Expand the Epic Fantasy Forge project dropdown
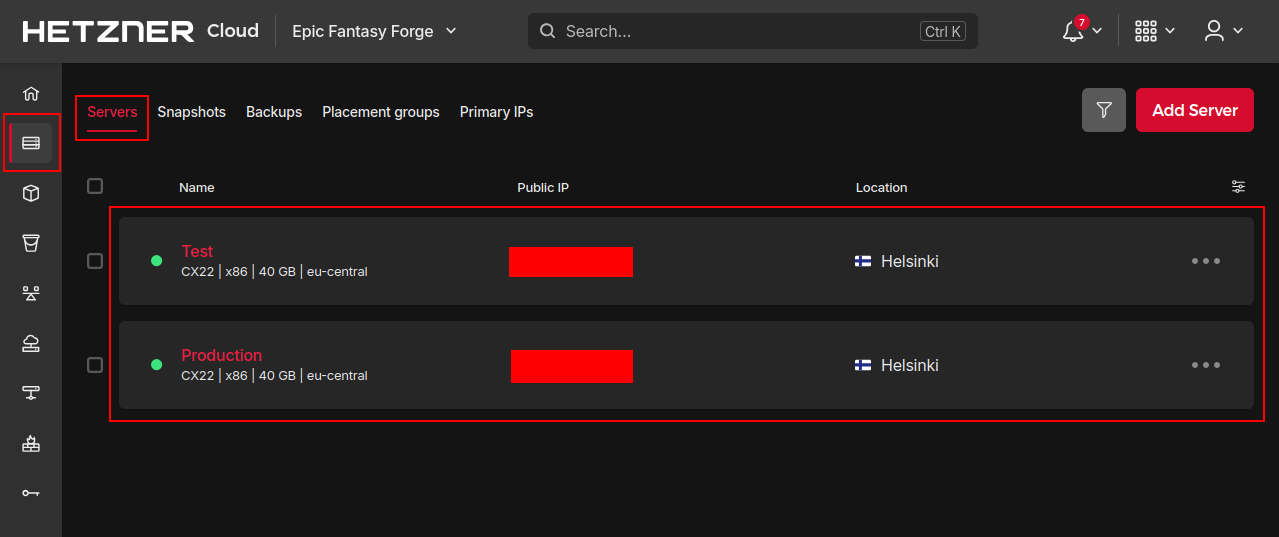The width and height of the screenshot is (1279, 537). [374, 31]
